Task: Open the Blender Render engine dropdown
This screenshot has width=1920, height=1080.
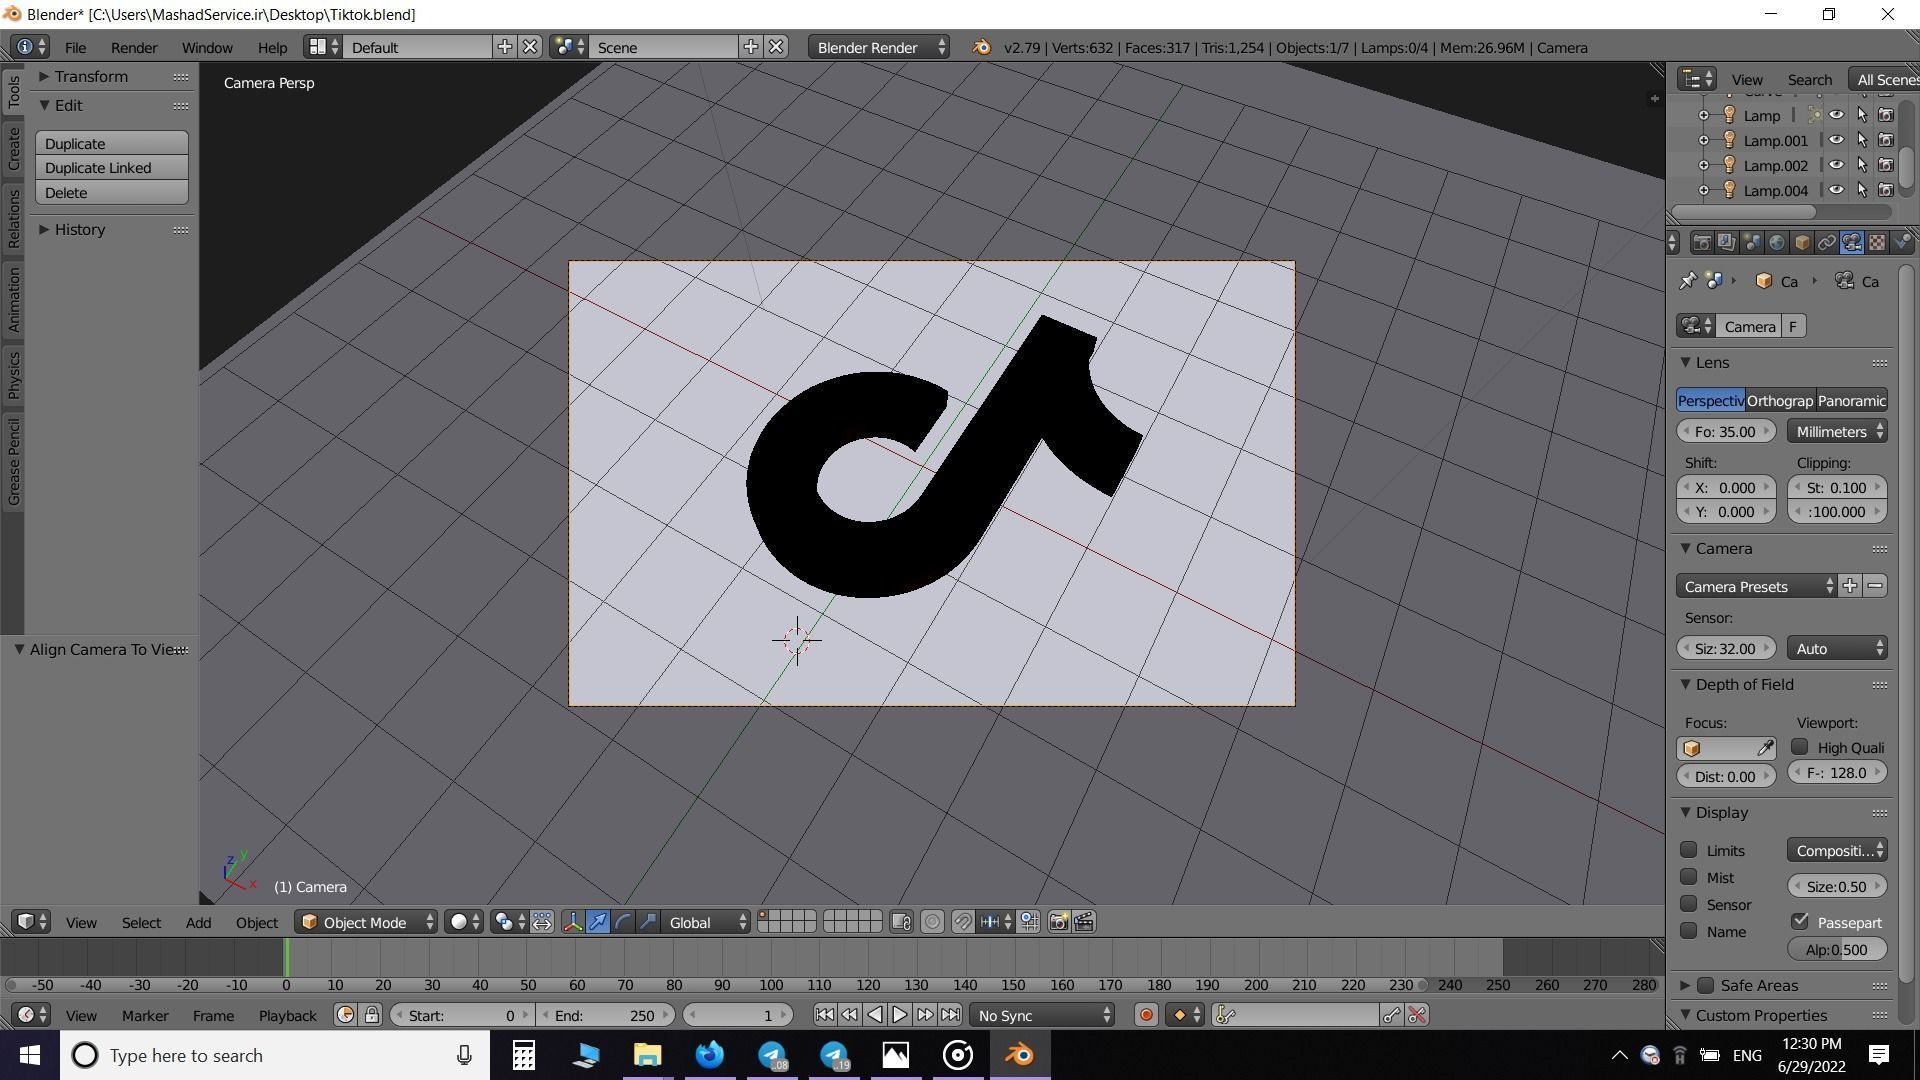Action: 879,47
